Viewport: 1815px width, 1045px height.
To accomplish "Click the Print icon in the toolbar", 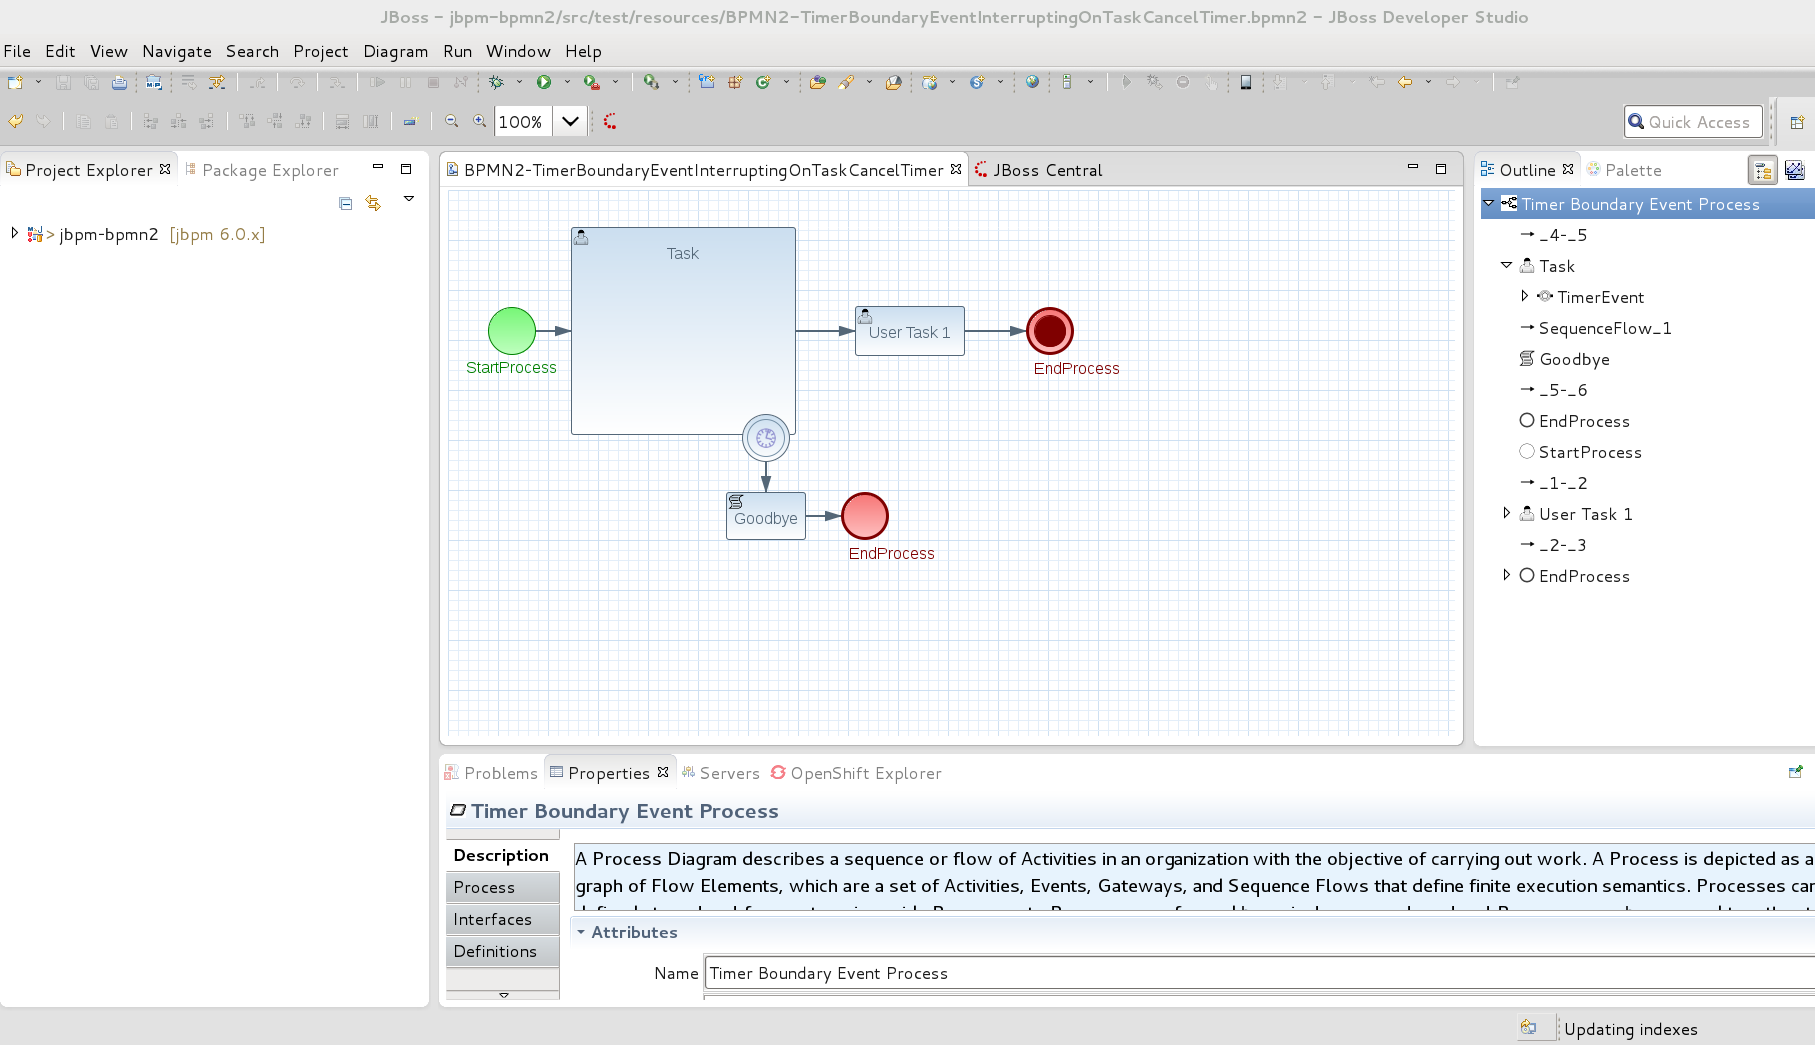I will [x=119, y=83].
